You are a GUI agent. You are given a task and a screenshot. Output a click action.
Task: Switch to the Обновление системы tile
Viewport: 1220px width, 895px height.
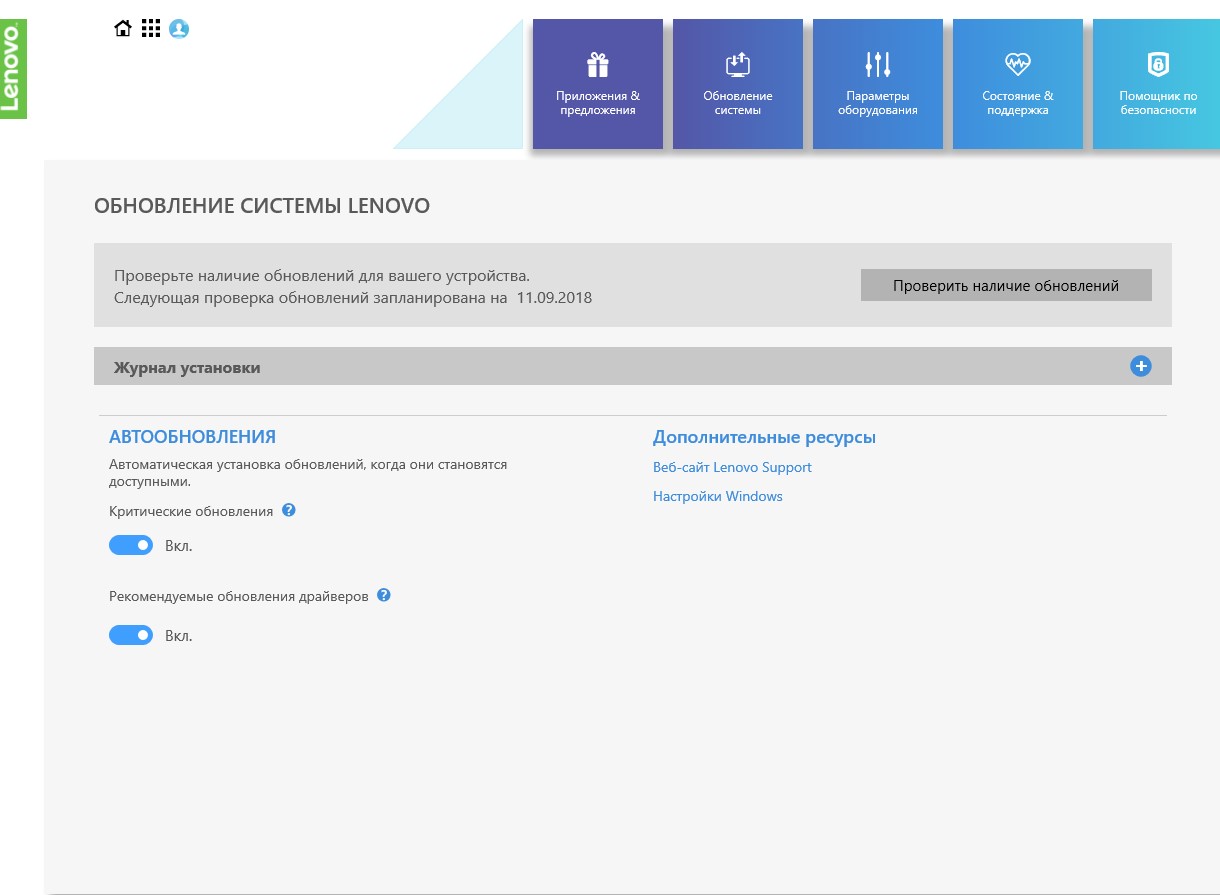[x=738, y=84]
